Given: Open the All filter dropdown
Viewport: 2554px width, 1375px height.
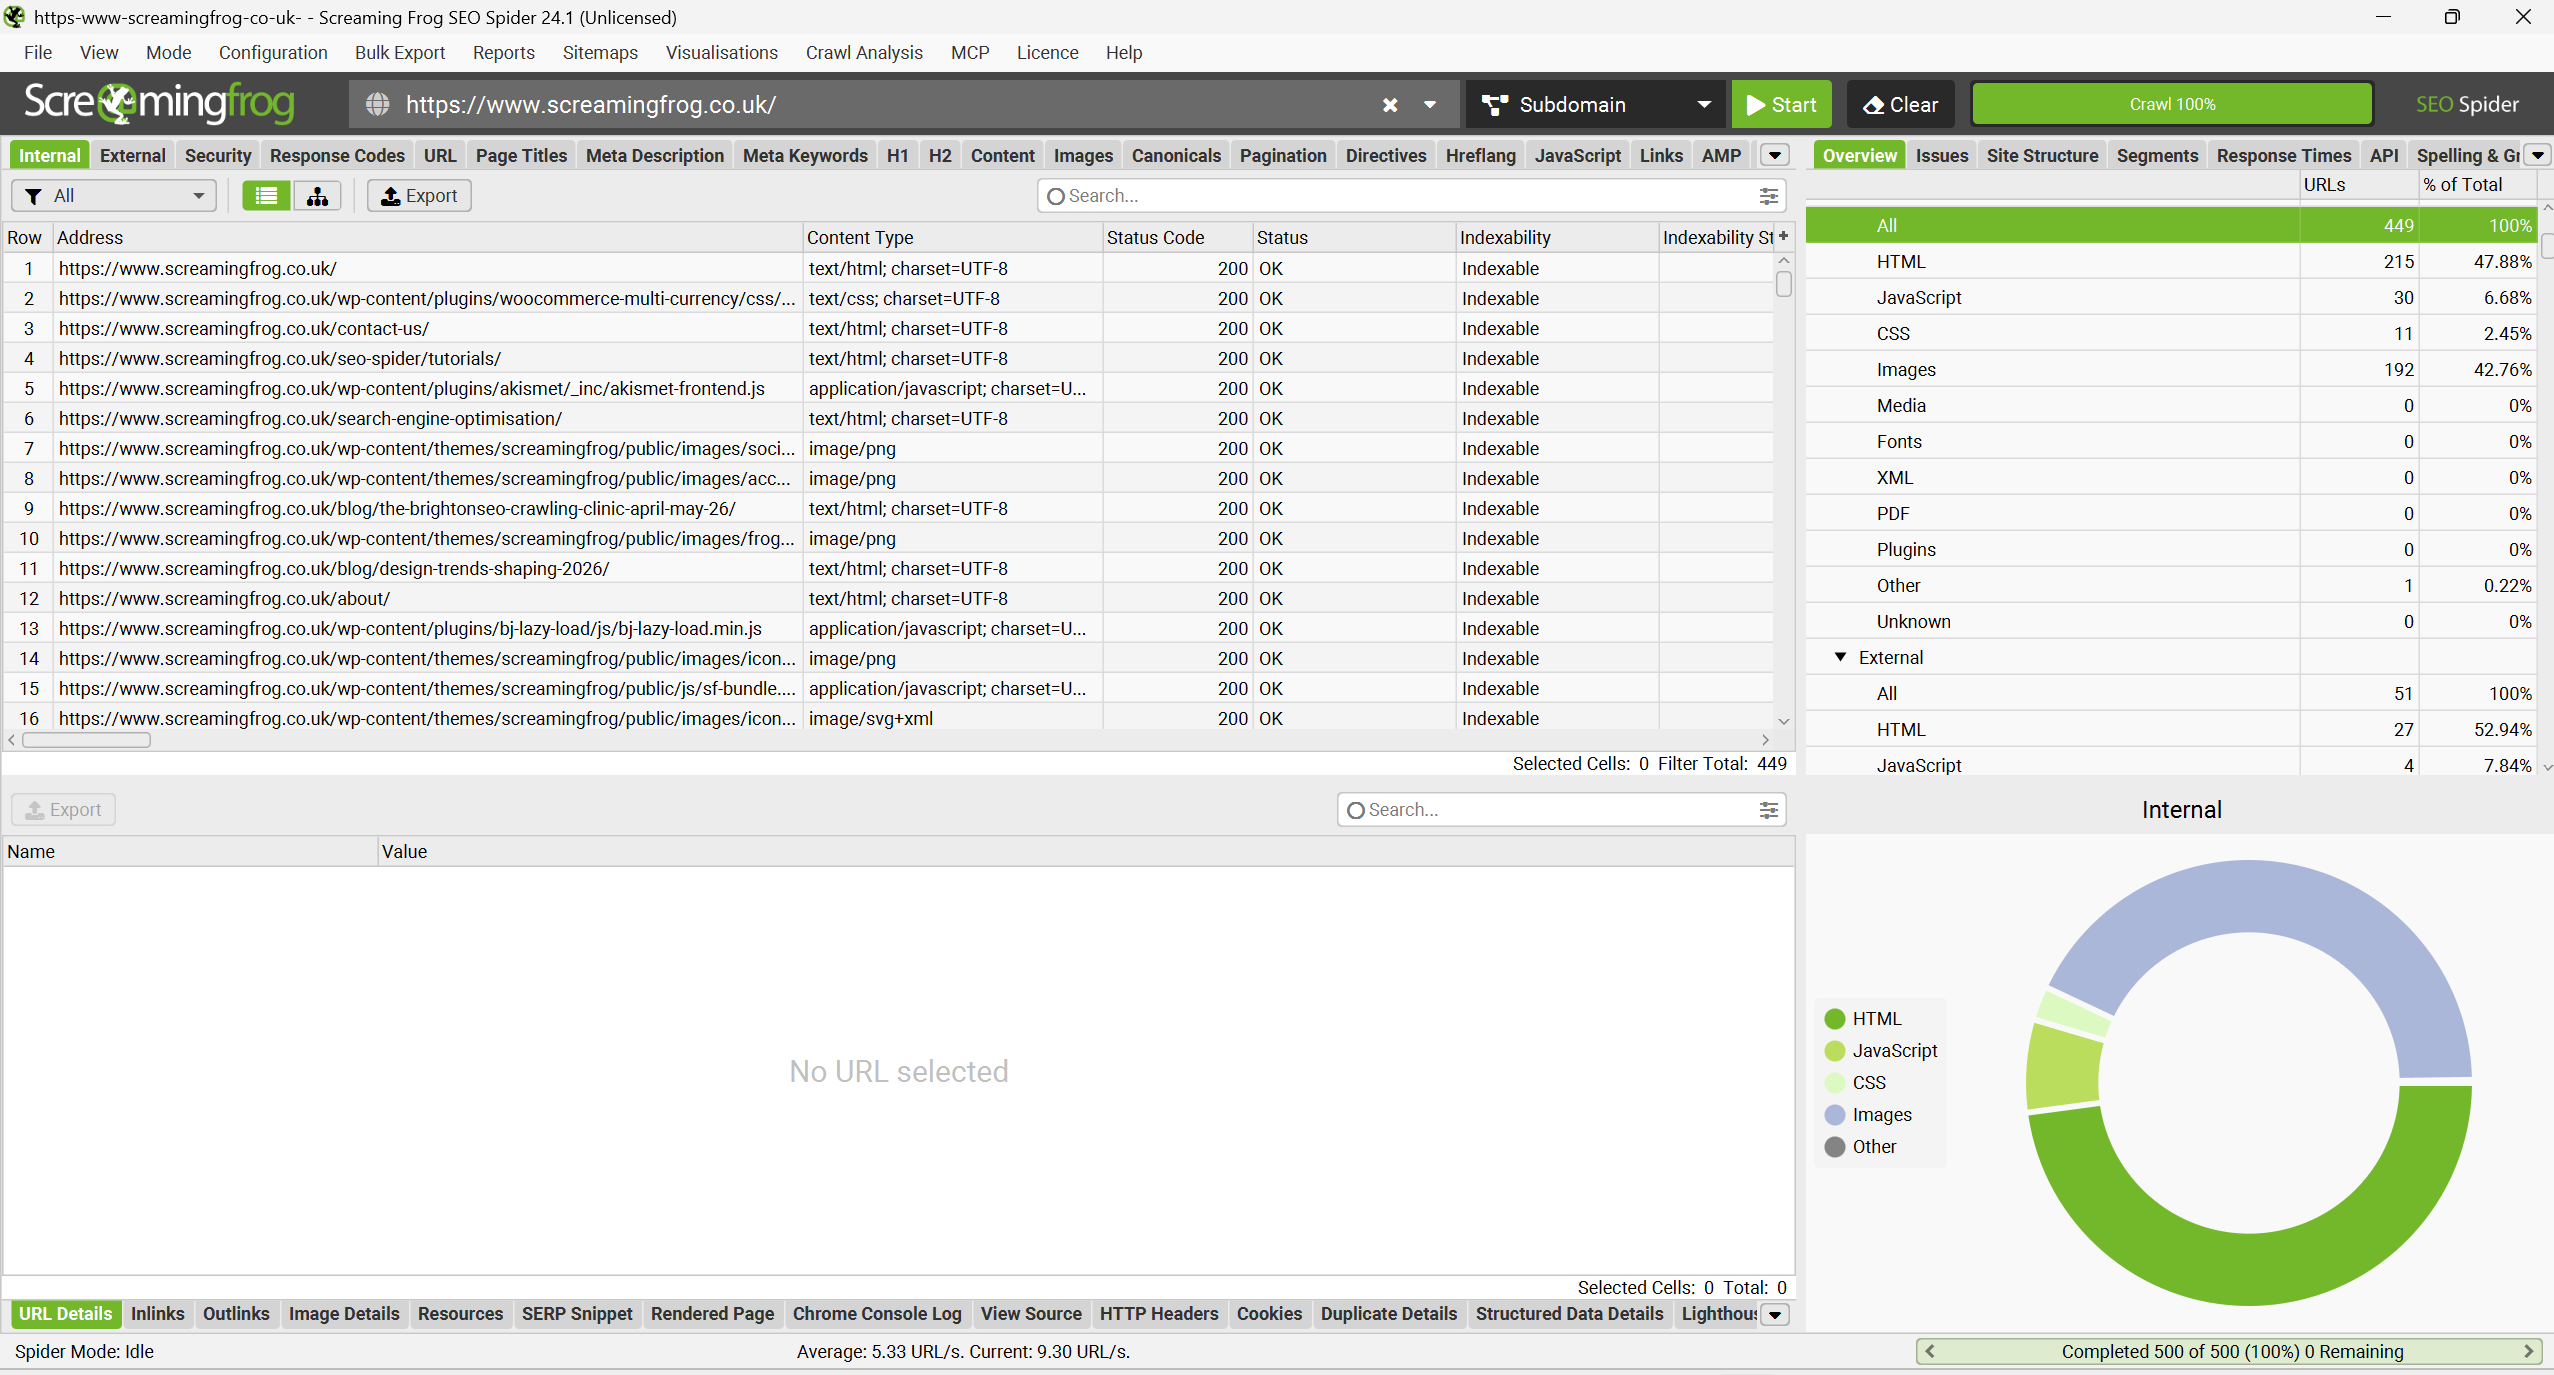Looking at the screenshot, I should [x=114, y=196].
